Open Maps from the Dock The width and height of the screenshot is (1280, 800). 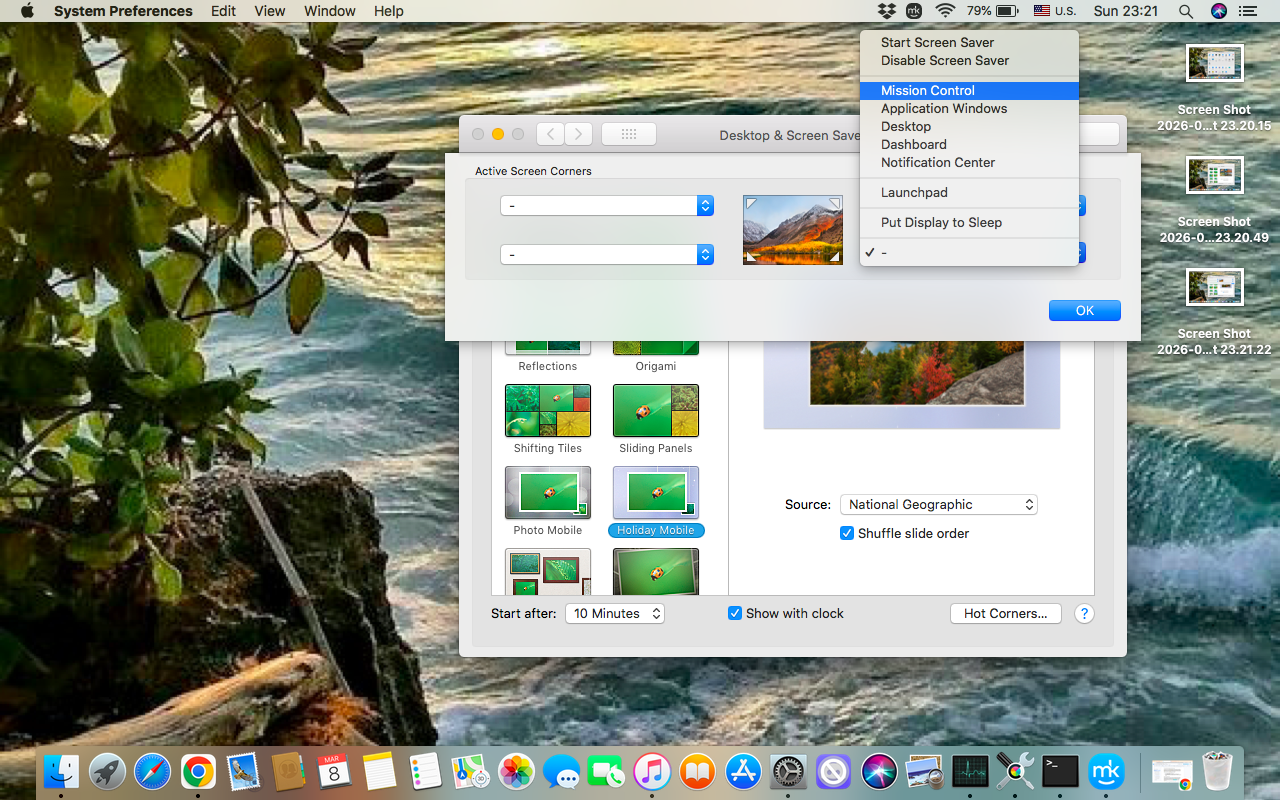pos(469,771)
